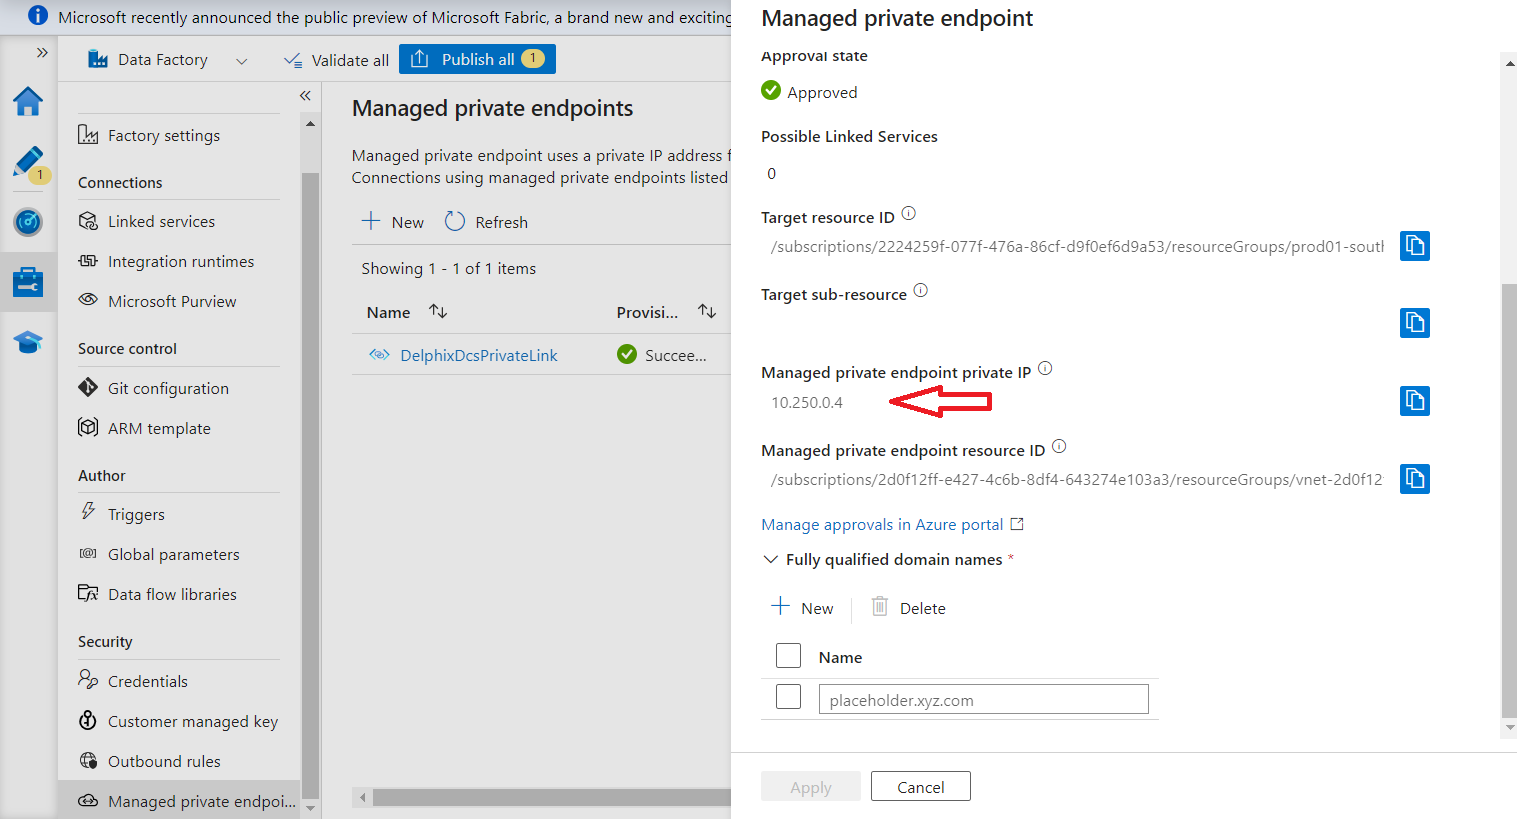
Task: Copy the Target resource ID
Action: click(x=1414, y=246)
